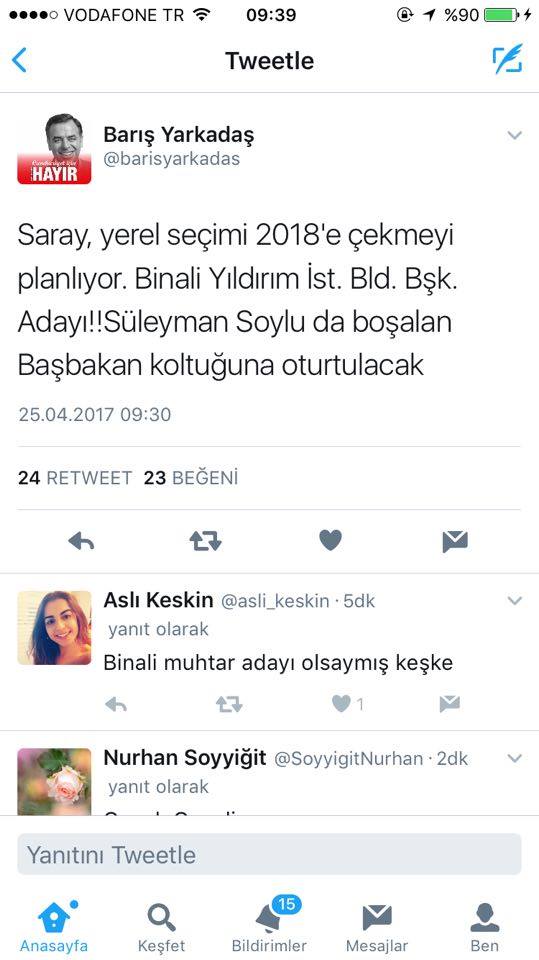Tap the back arrow in header
The width and height of the screenshot is (539, 960).
pyautogui.click(x=20, y=60)
